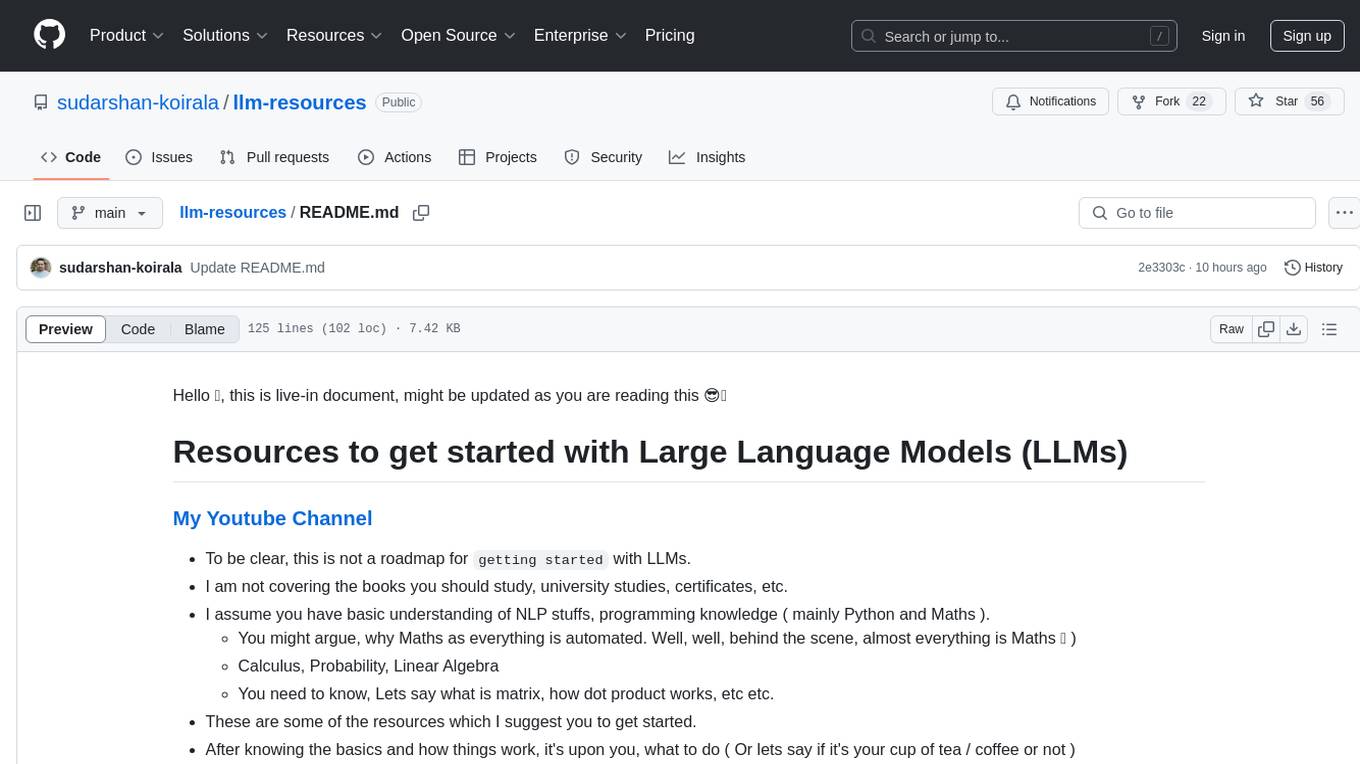Open the Pricing page link

pos(670,35)
